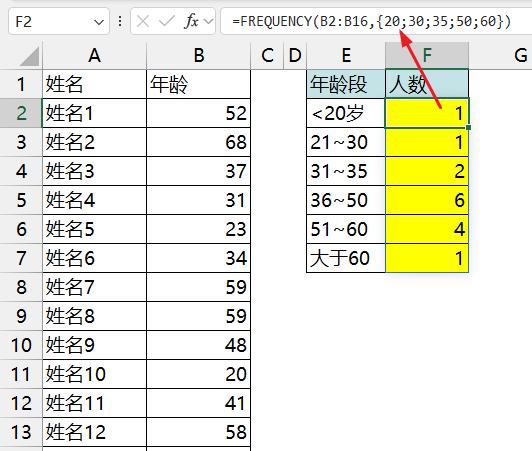Click header cell 年龄段

[346, 84]
